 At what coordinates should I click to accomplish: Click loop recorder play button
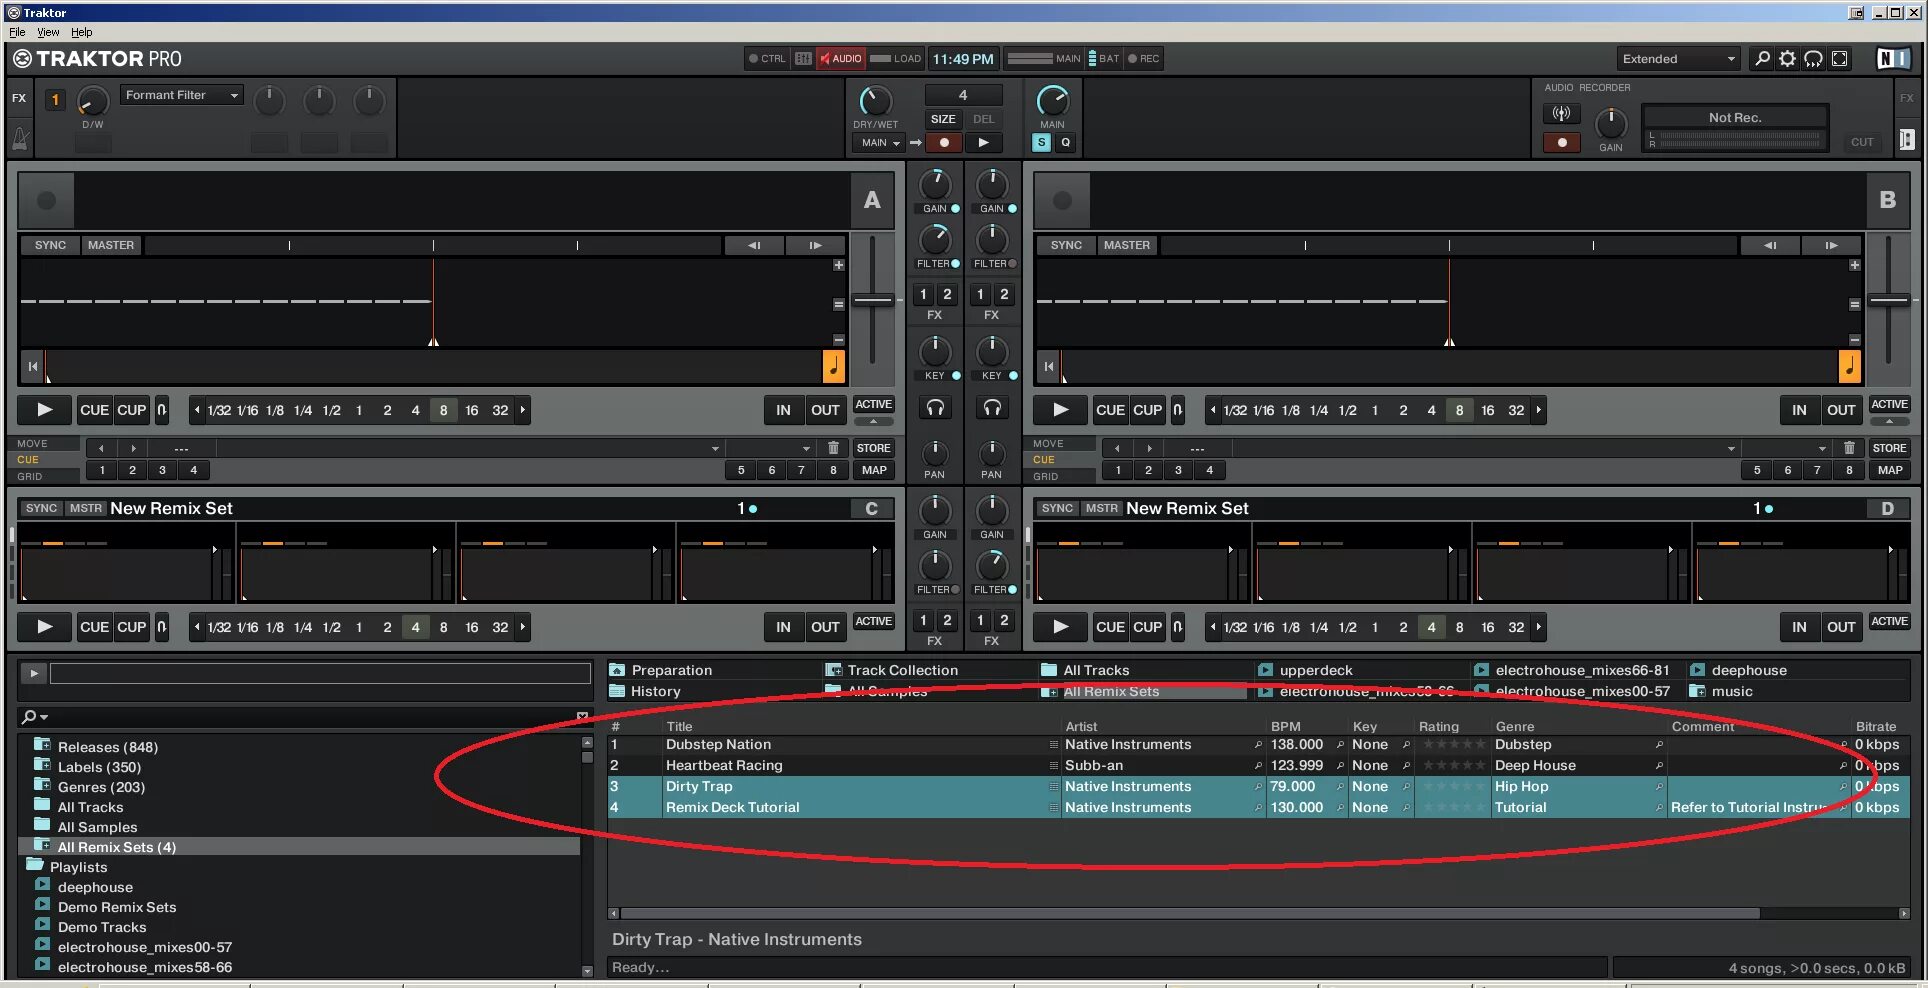point(984,143)
